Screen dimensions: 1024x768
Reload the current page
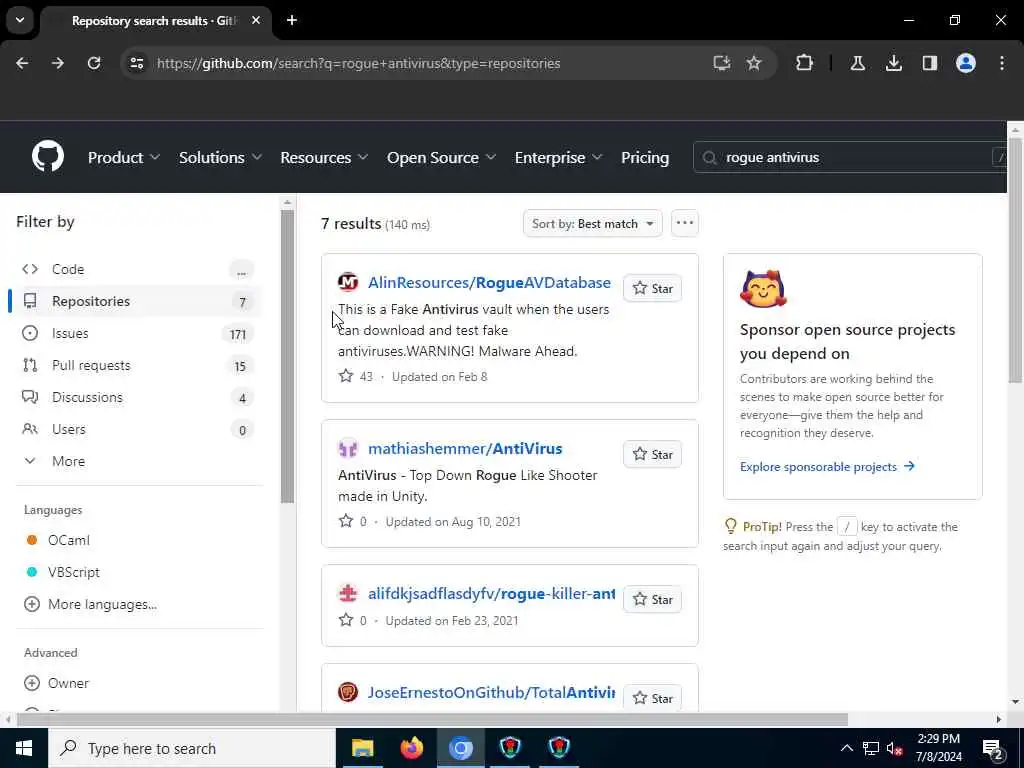[94, 63]
